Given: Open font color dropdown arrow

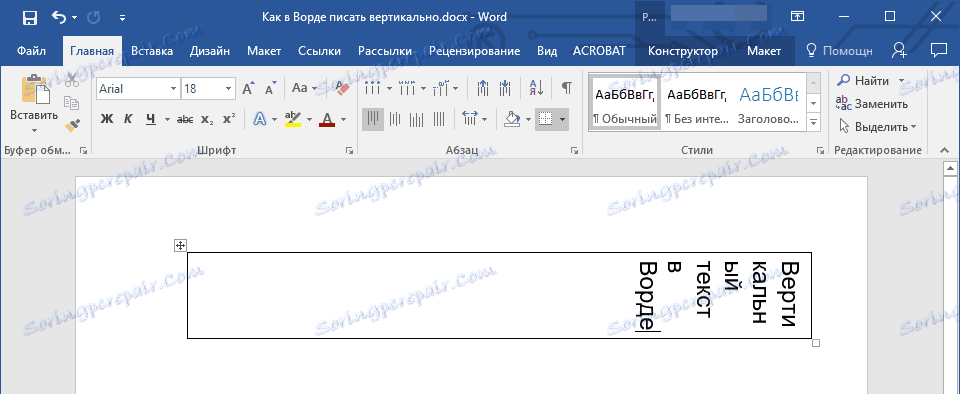Looking at the screenshot, I should [343, 119].
